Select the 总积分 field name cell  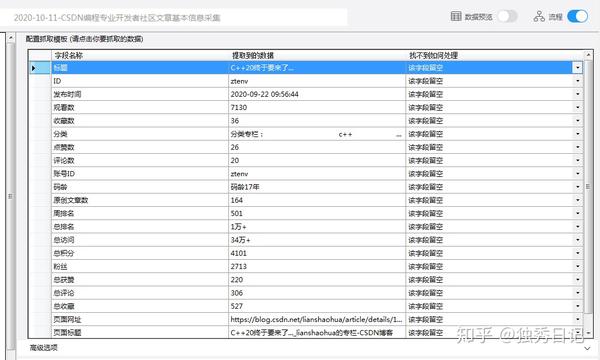(140, 253)
